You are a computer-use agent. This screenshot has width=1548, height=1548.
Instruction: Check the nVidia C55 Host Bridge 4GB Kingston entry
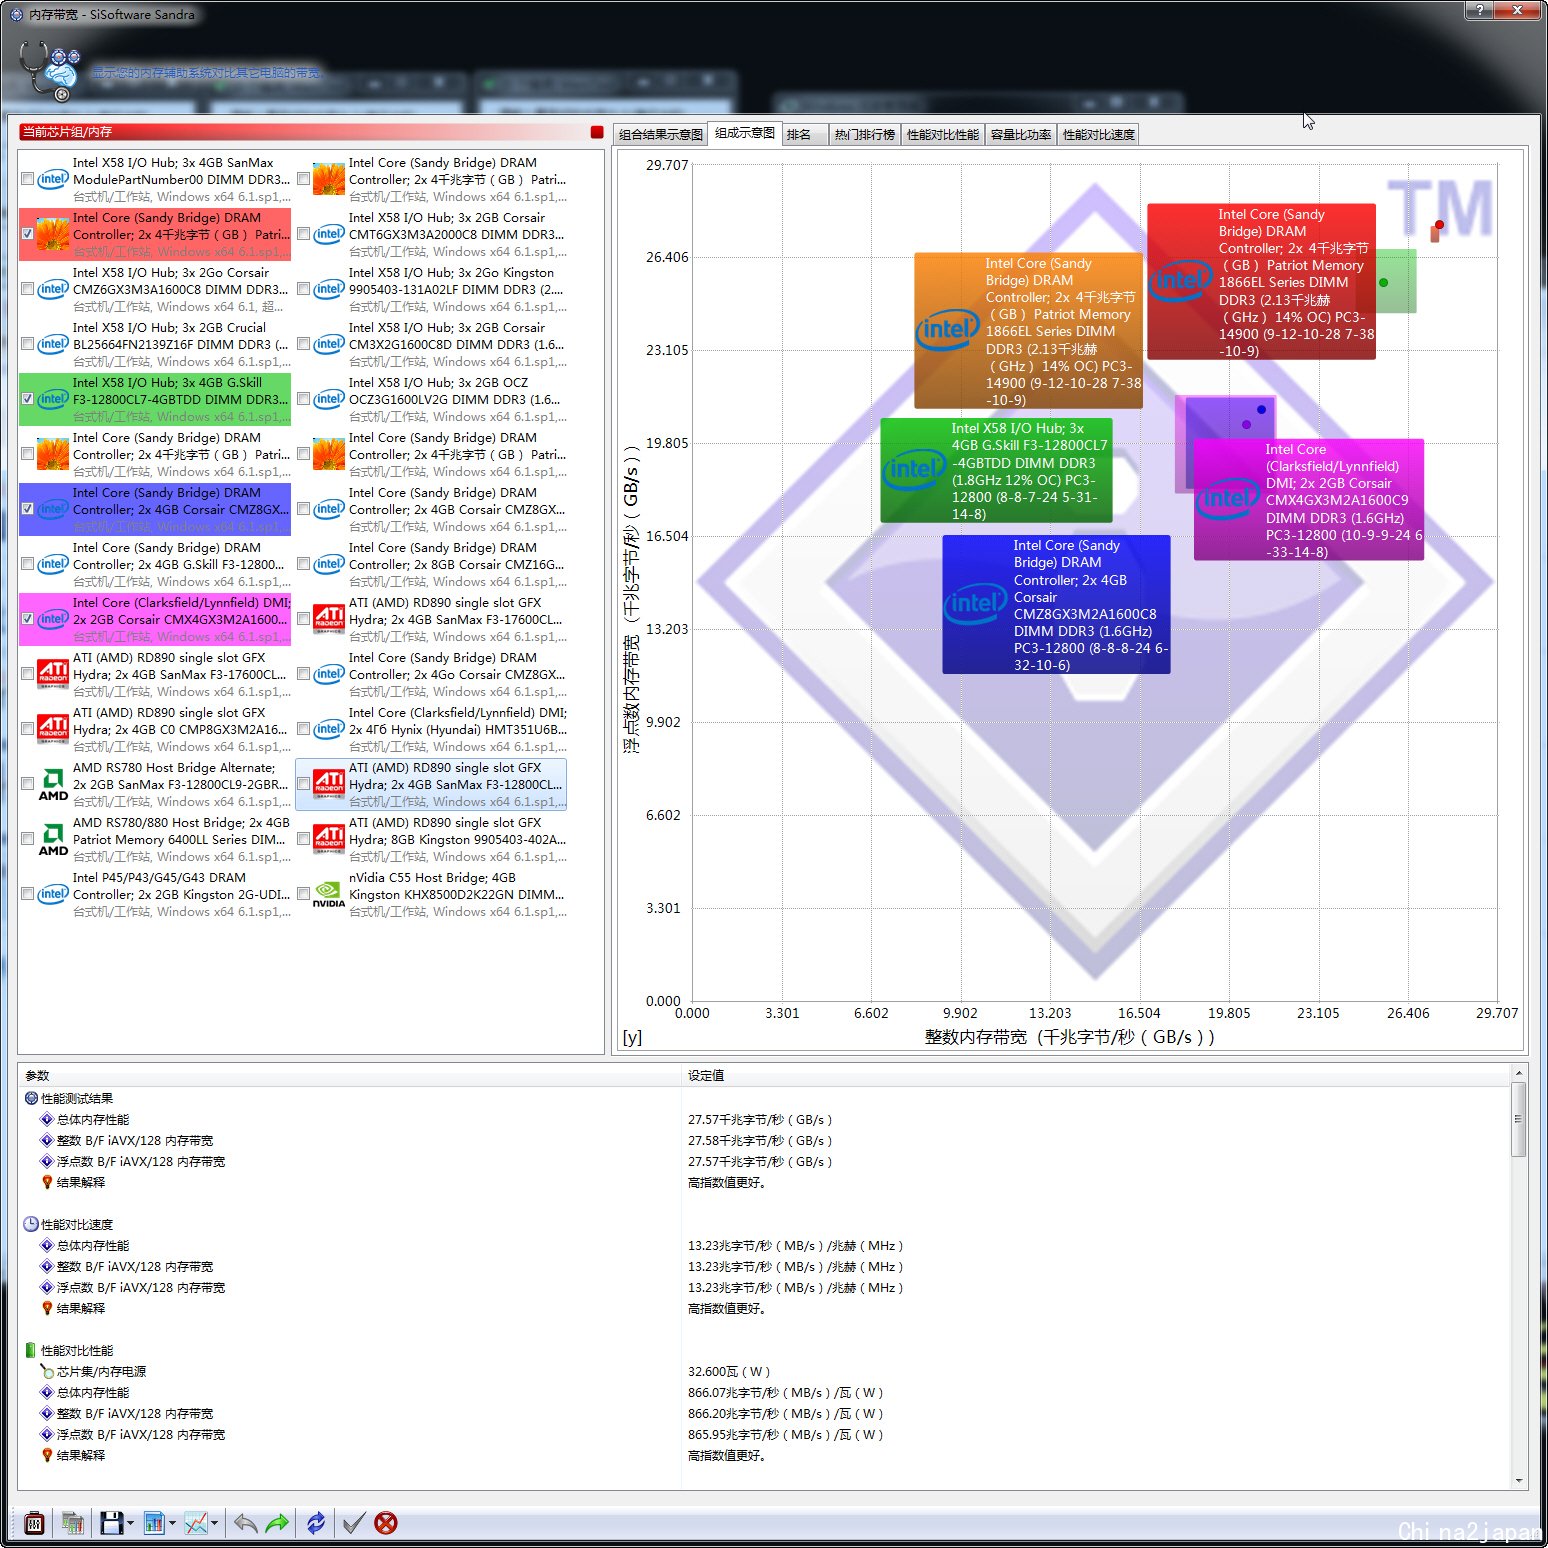point(304,894)
